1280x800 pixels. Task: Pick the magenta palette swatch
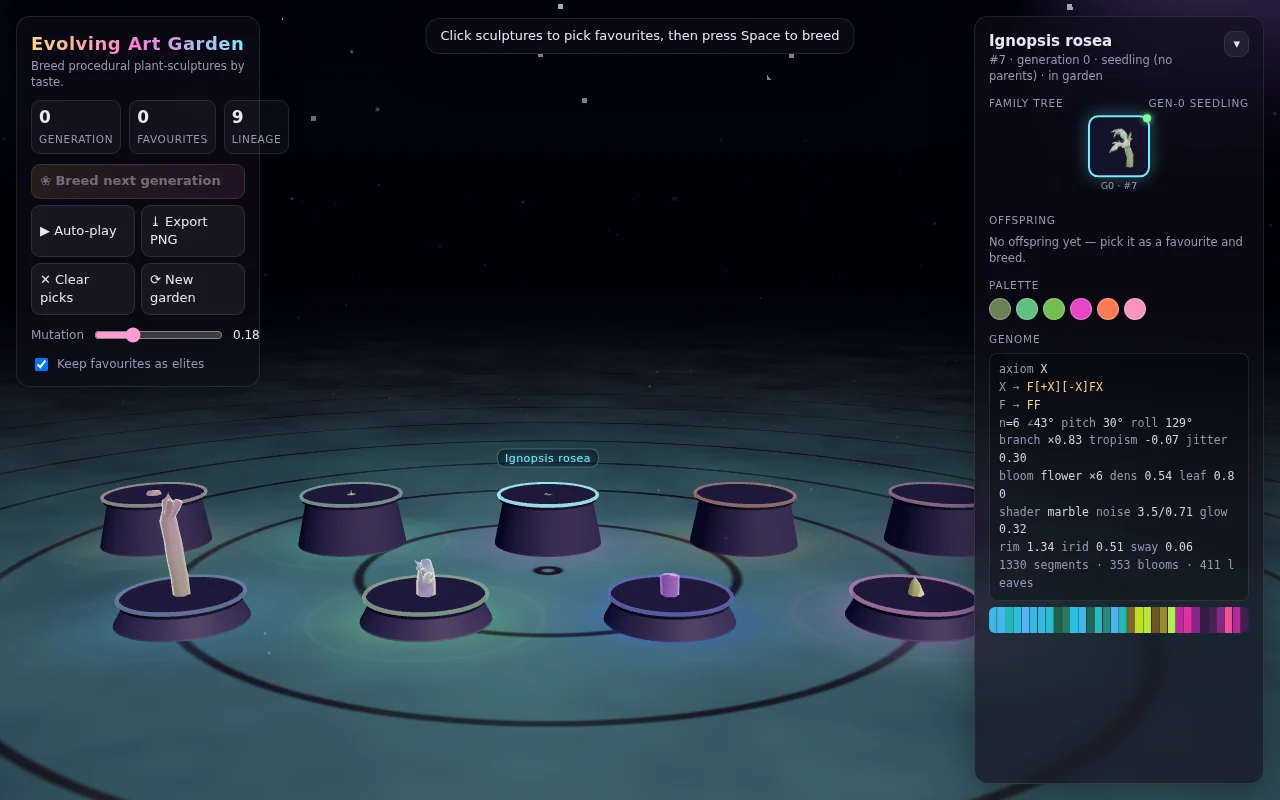[1081, 309]
